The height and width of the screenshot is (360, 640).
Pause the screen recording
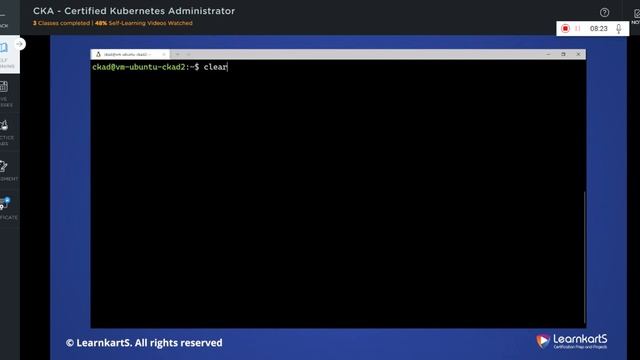coord(578,29)
